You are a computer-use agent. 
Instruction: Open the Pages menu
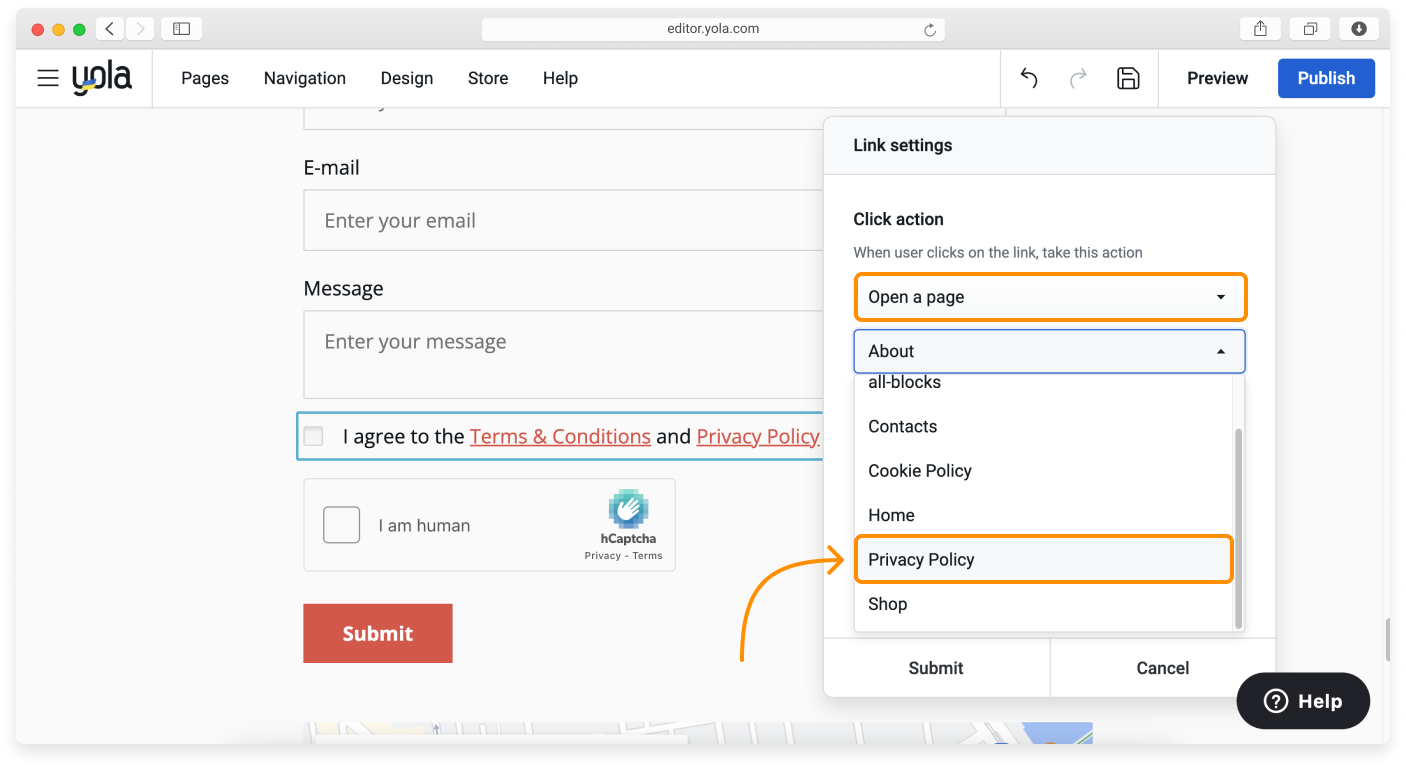(x=205, y=78)
